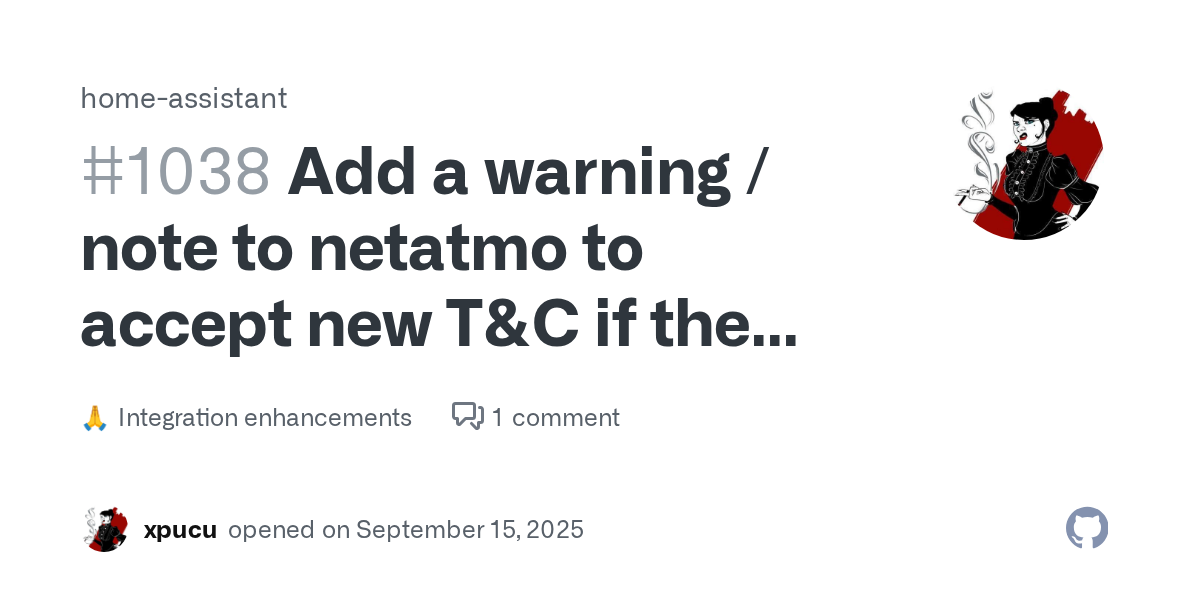Select the Integration enhancements category
The height and width of the screenshot is (600, 1200).
click(264, 417)
